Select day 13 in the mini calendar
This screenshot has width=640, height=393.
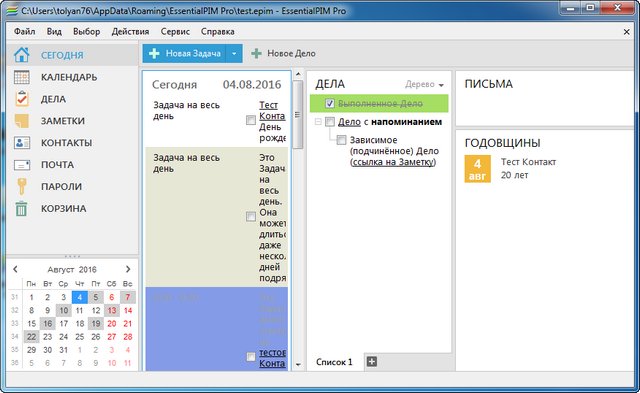click(112, 311)
